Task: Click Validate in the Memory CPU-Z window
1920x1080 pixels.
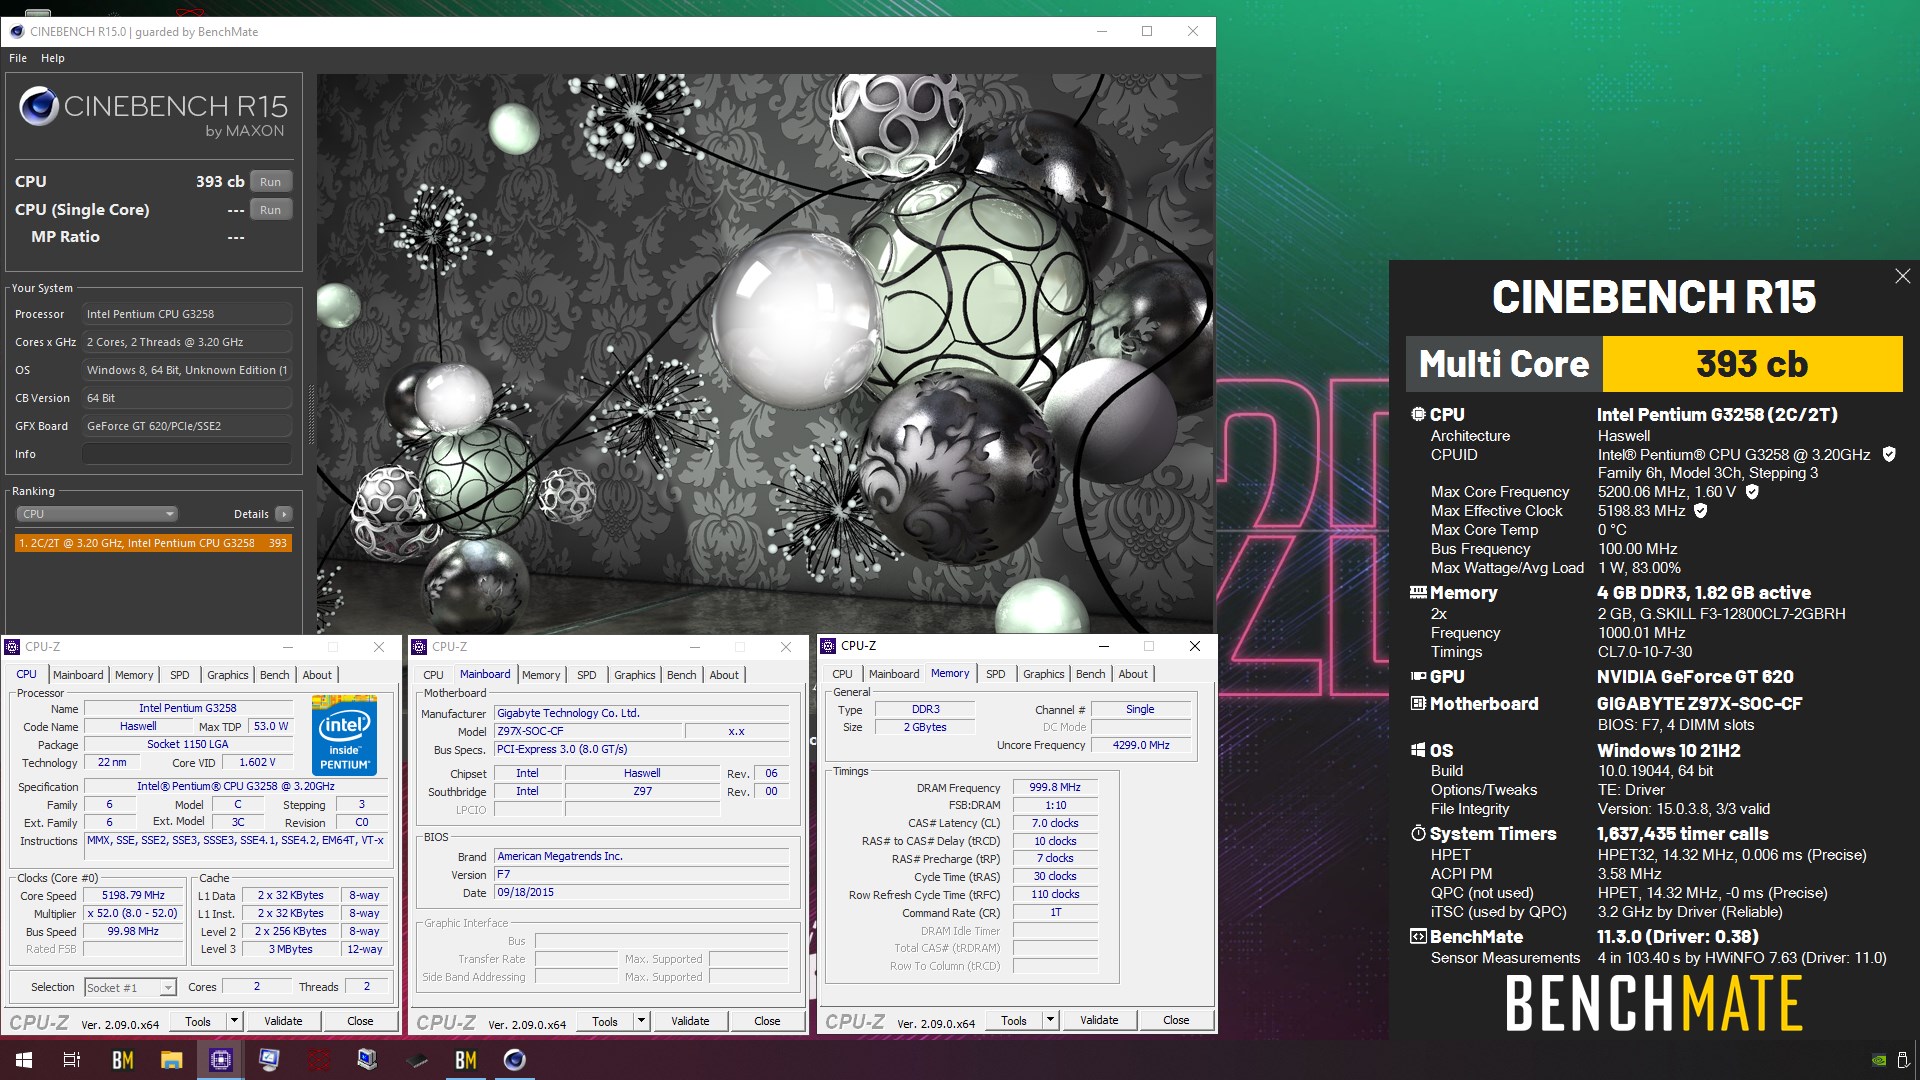Action: point(1099,1020)
